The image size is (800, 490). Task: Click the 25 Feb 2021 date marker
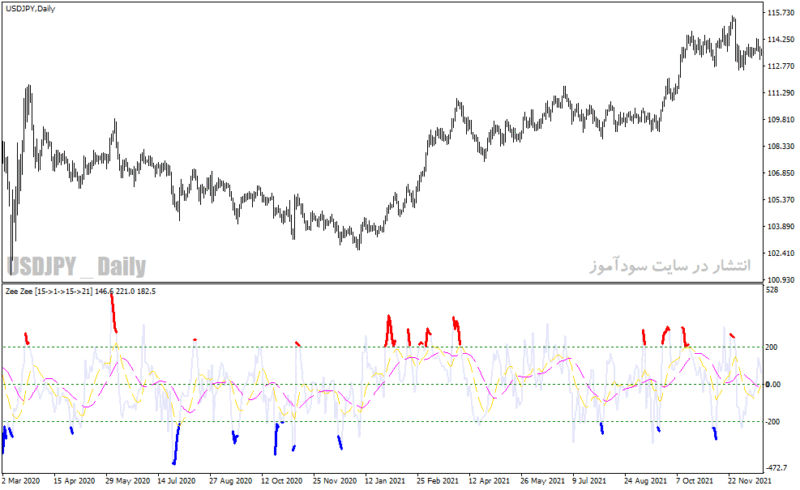click(x=437, y=481)
